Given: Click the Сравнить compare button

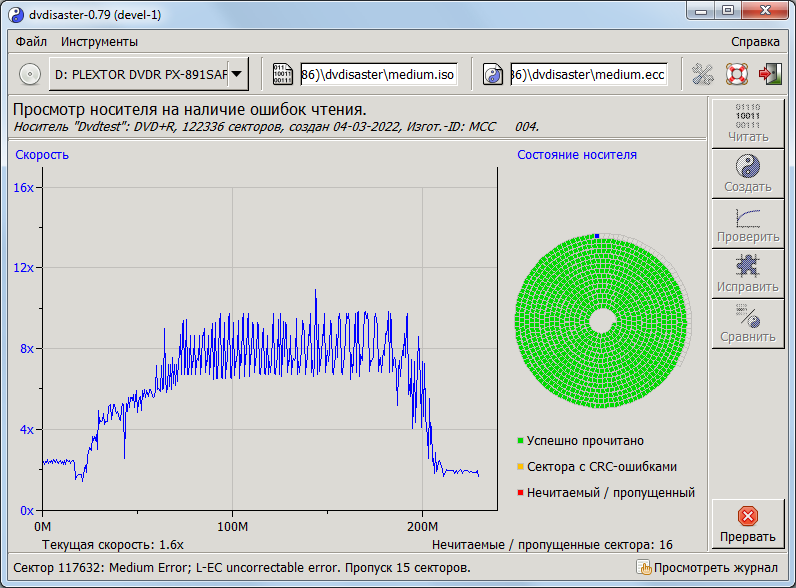Looking at the screenshot, I should [x=748, y=323].
